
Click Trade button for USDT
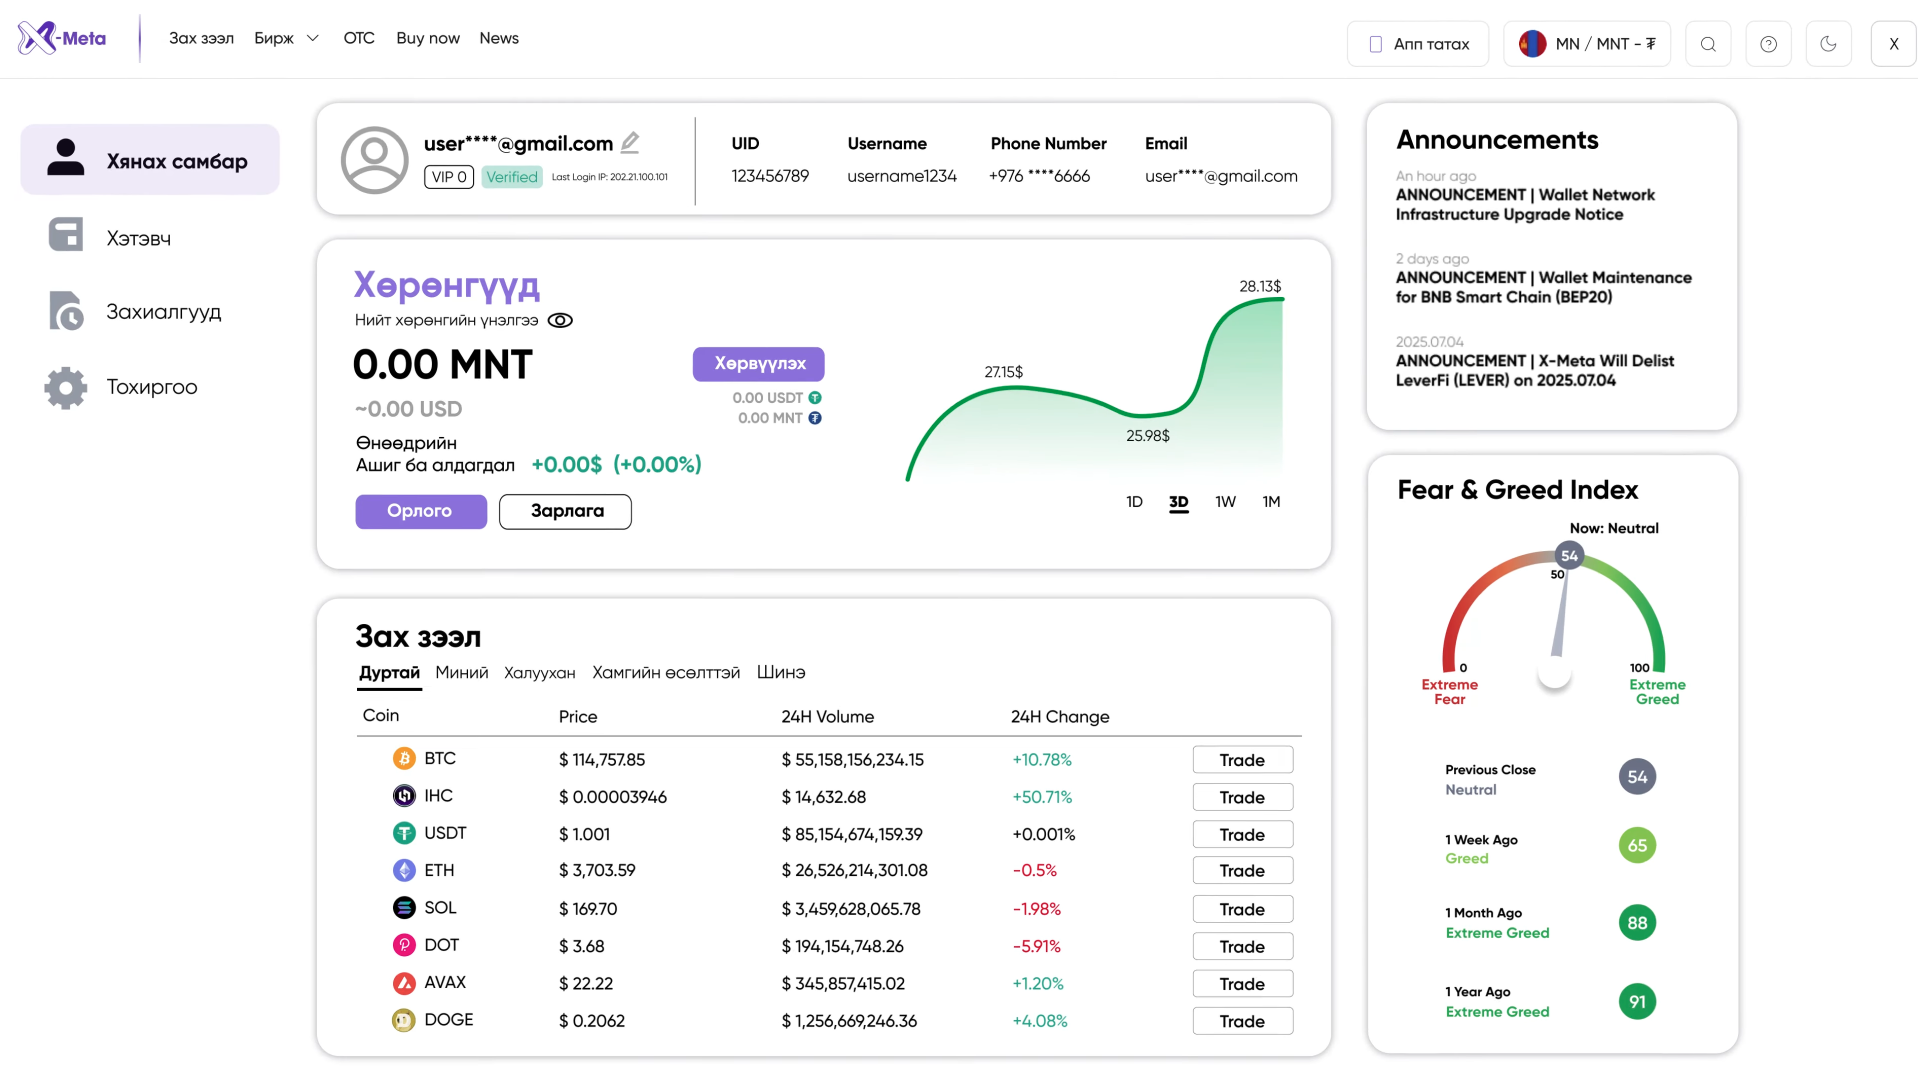pos(1243,834)
